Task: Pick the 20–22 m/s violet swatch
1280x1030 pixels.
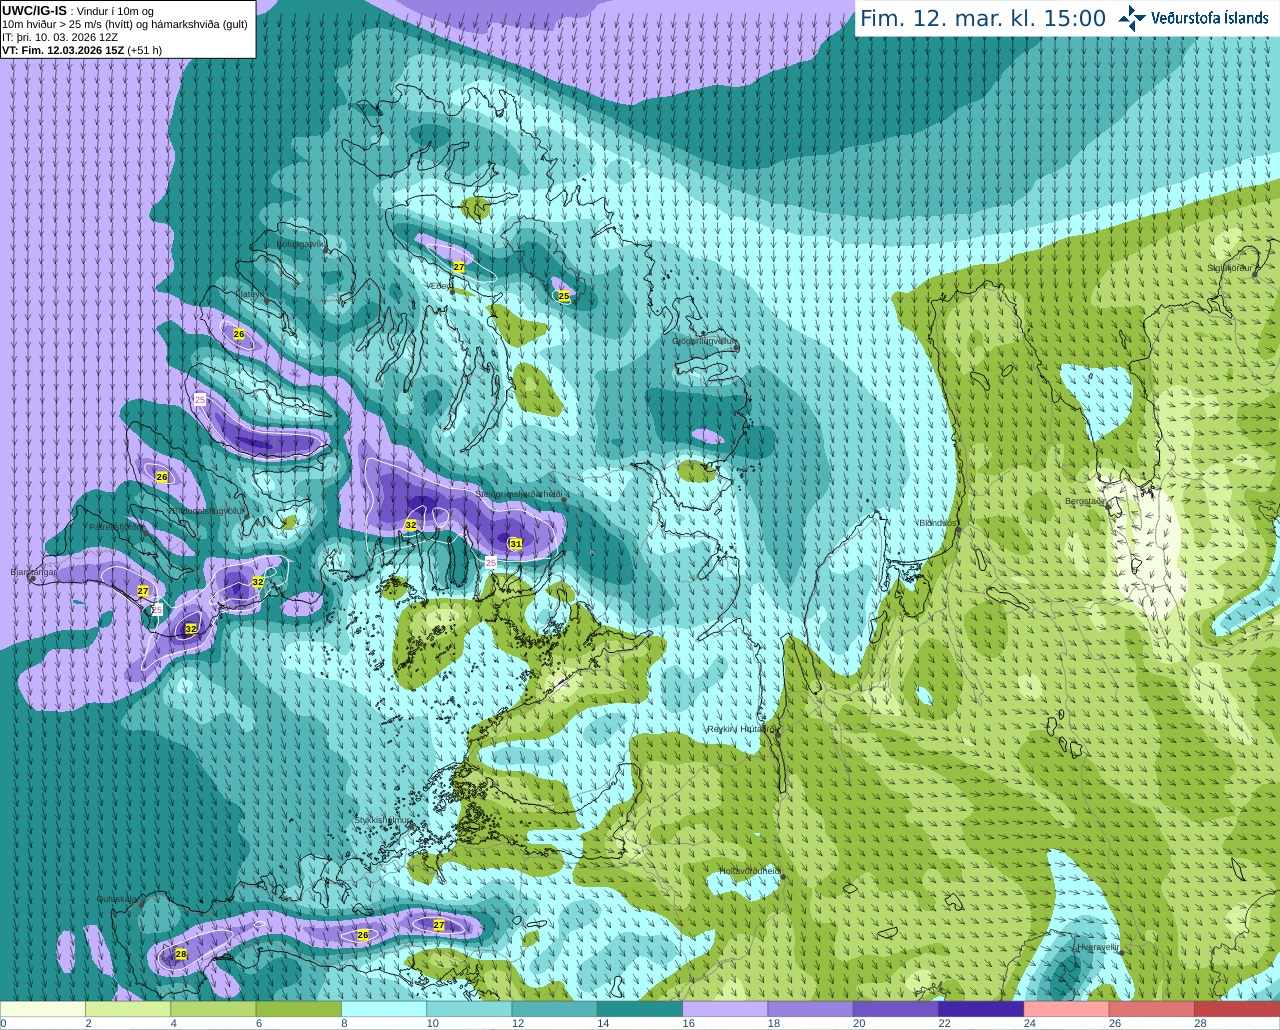Action: point(896,1008)
